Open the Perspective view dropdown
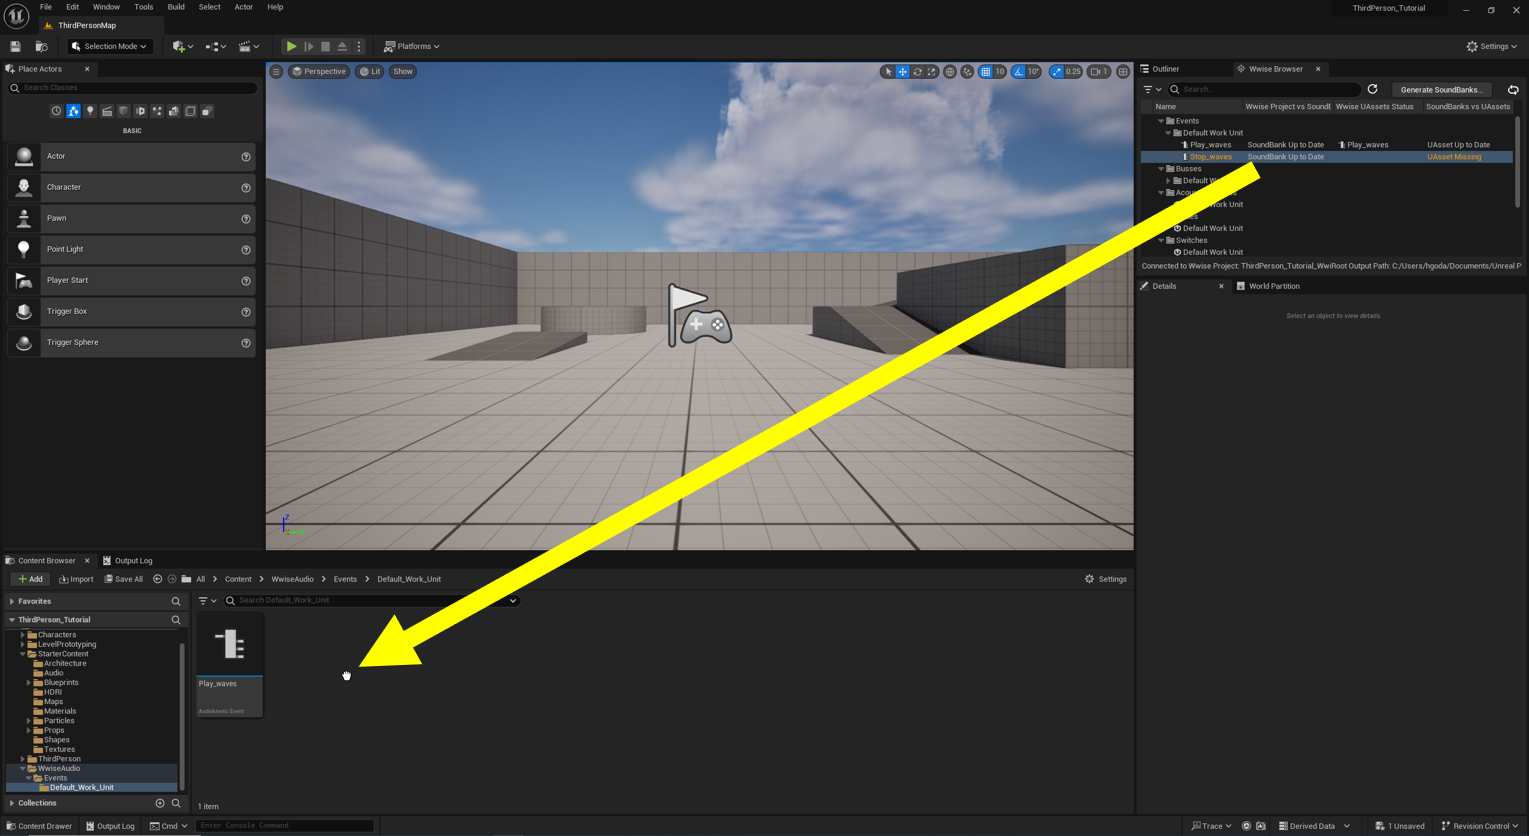 (x=317, y=71)
